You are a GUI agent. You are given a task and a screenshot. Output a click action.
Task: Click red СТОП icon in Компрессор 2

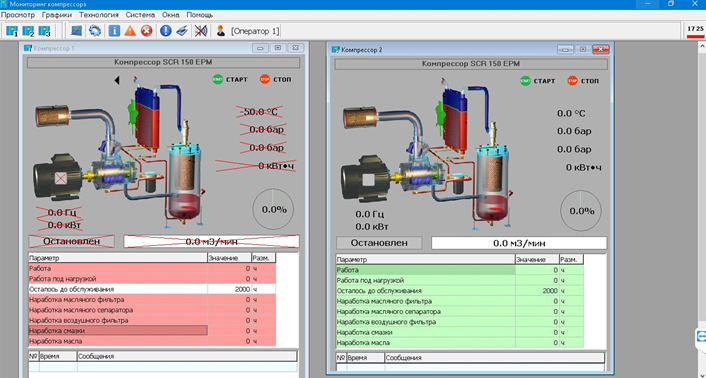pos(572,81)
